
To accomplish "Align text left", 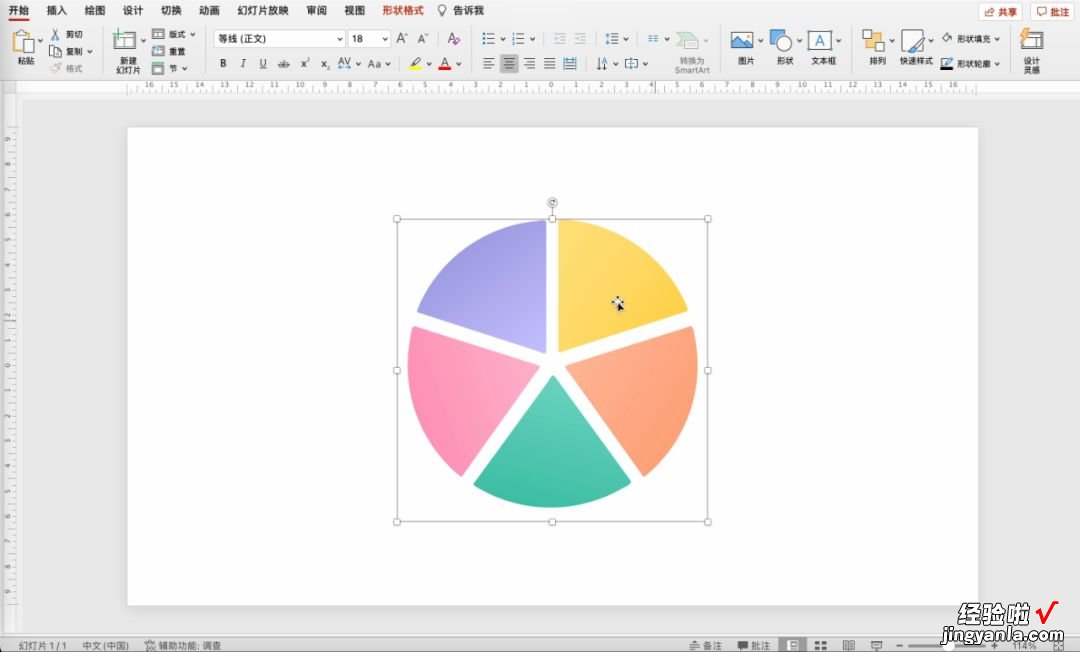I will (x=488, y=64).
